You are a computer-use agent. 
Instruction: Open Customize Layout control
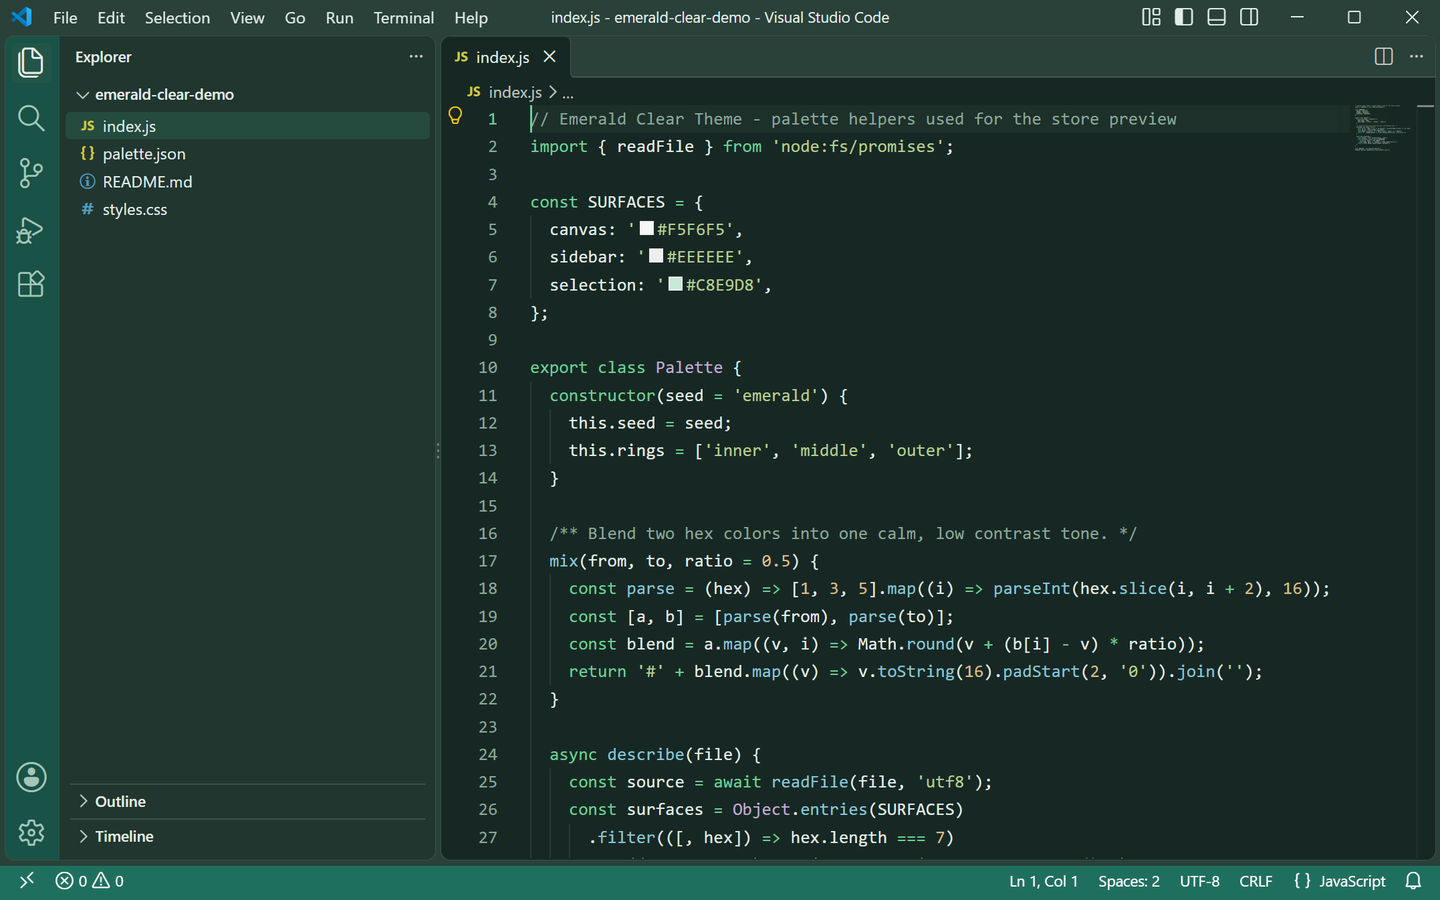1152,17
